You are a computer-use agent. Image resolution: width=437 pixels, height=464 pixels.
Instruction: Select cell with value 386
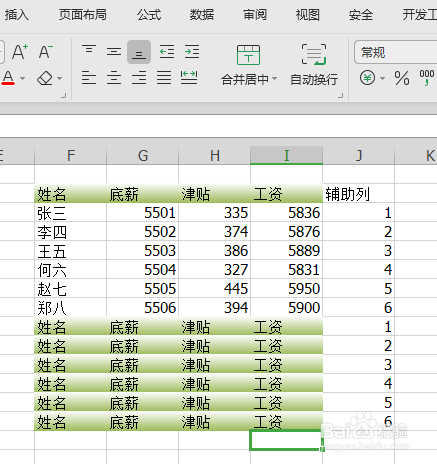coord(215,251)
